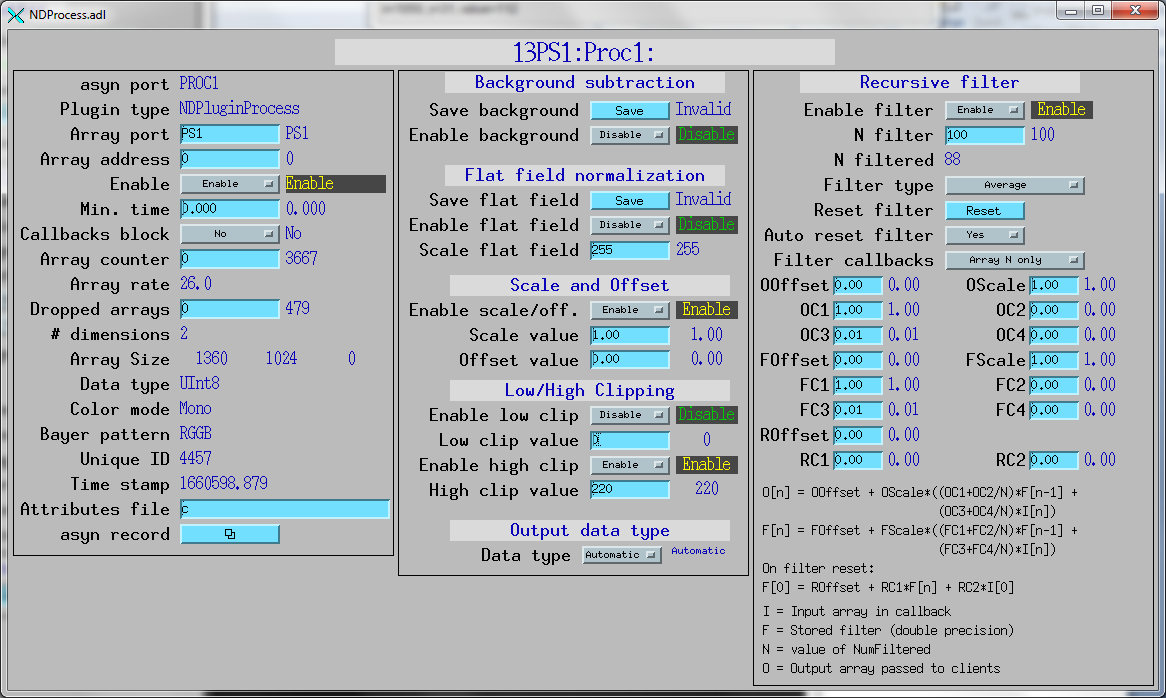This screenshot has width=1166, height=698.
Task: Click the Array port input field
Action: (229, 134)
